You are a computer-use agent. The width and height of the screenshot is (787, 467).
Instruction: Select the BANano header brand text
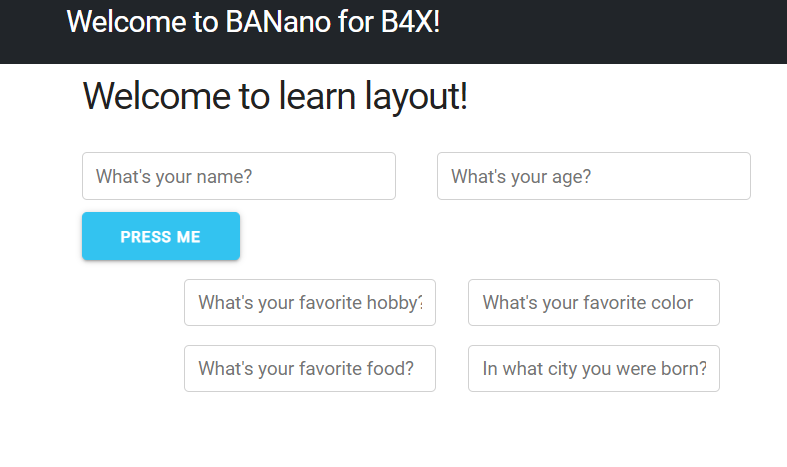[253, 21]
